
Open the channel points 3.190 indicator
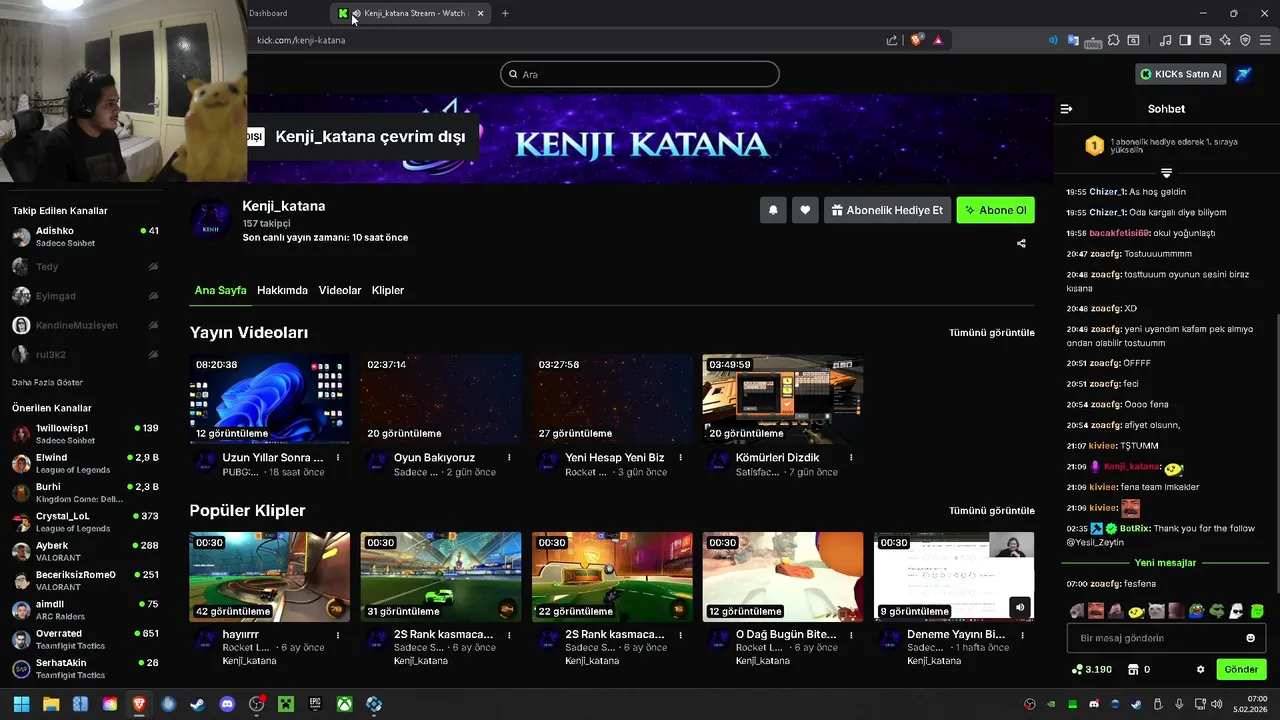1091,670
